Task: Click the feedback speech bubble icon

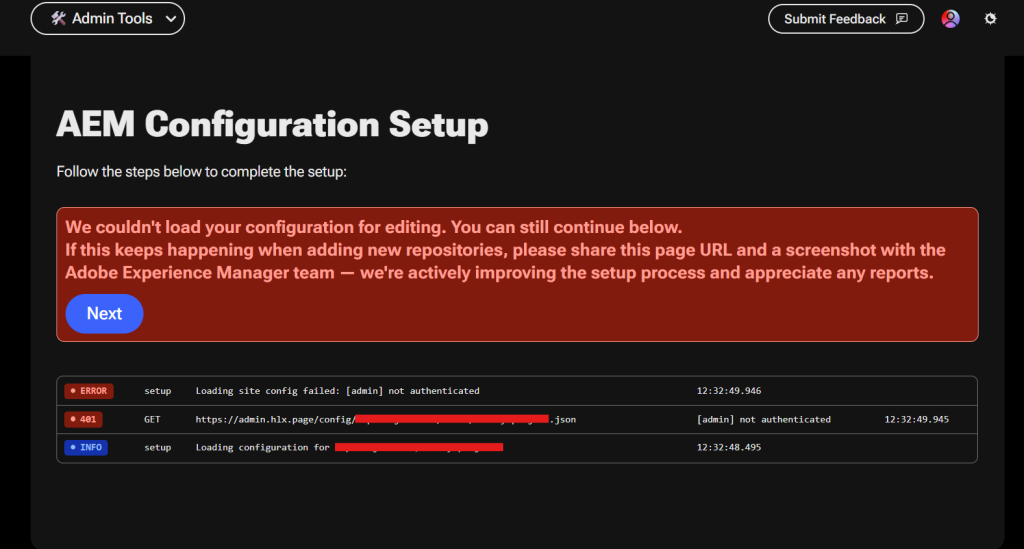Action: 902,19
